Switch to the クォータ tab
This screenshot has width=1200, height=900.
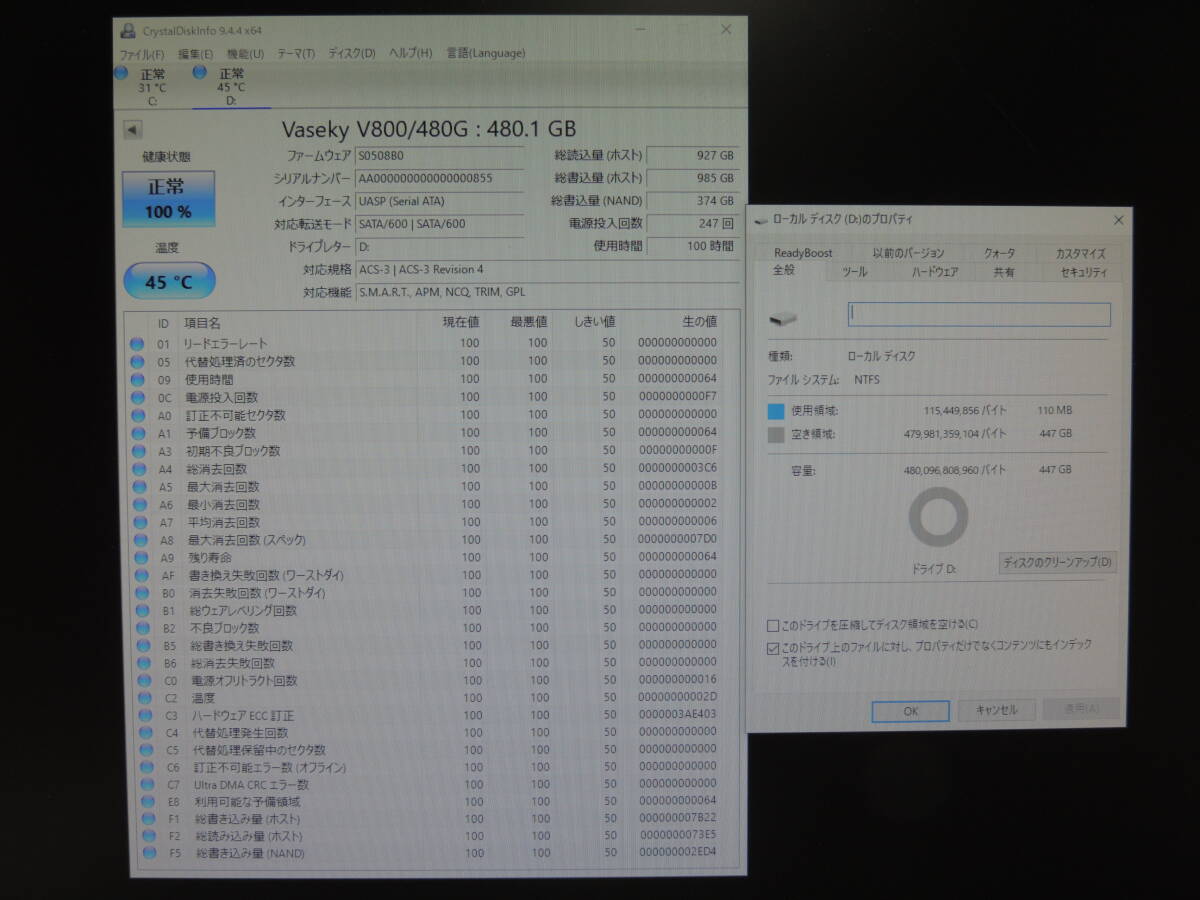click(x=999, y=254)
